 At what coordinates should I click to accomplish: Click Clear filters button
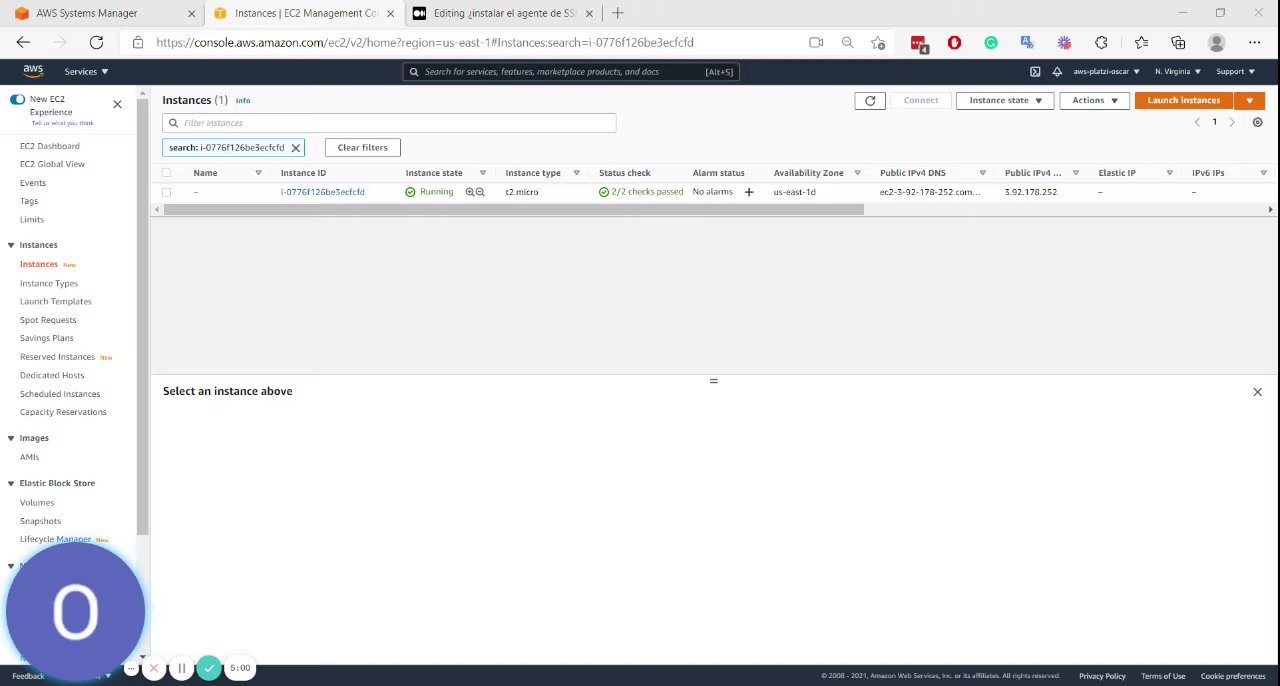(362, 148)
